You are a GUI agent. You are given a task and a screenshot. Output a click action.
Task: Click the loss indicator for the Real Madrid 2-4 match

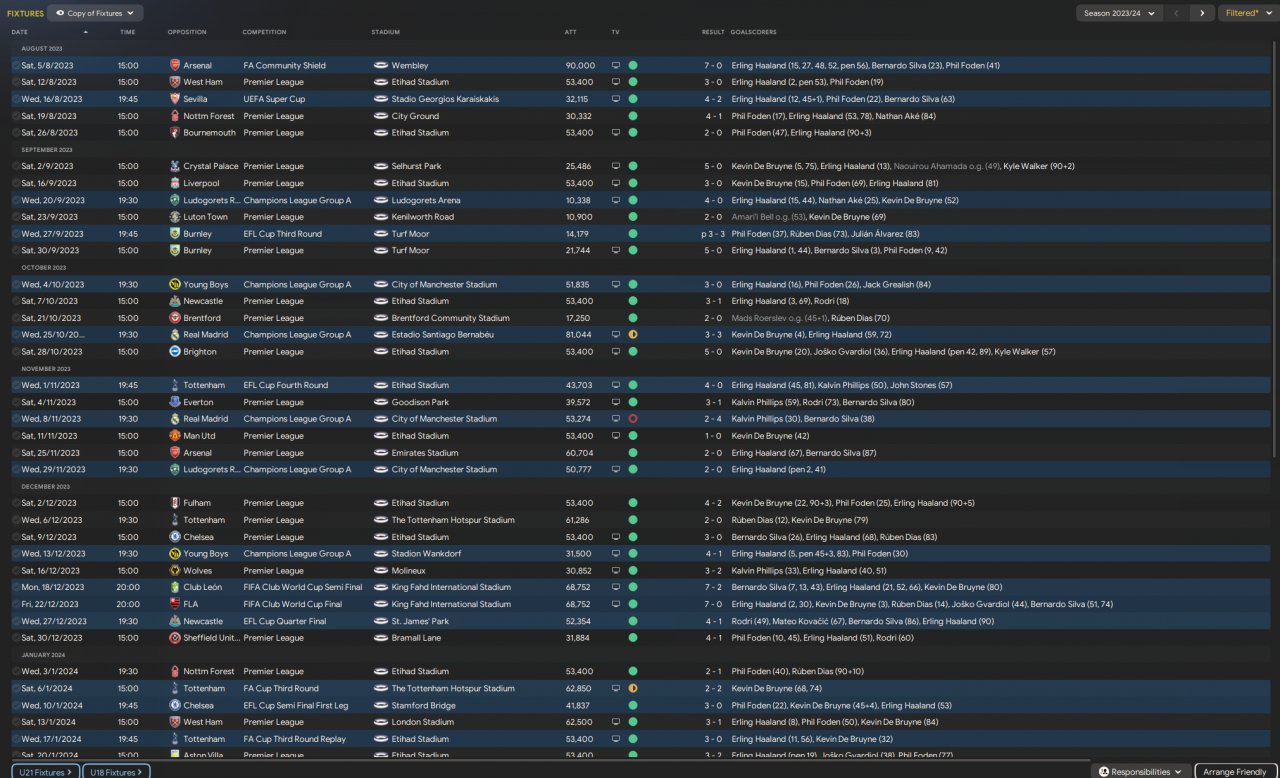633,419
